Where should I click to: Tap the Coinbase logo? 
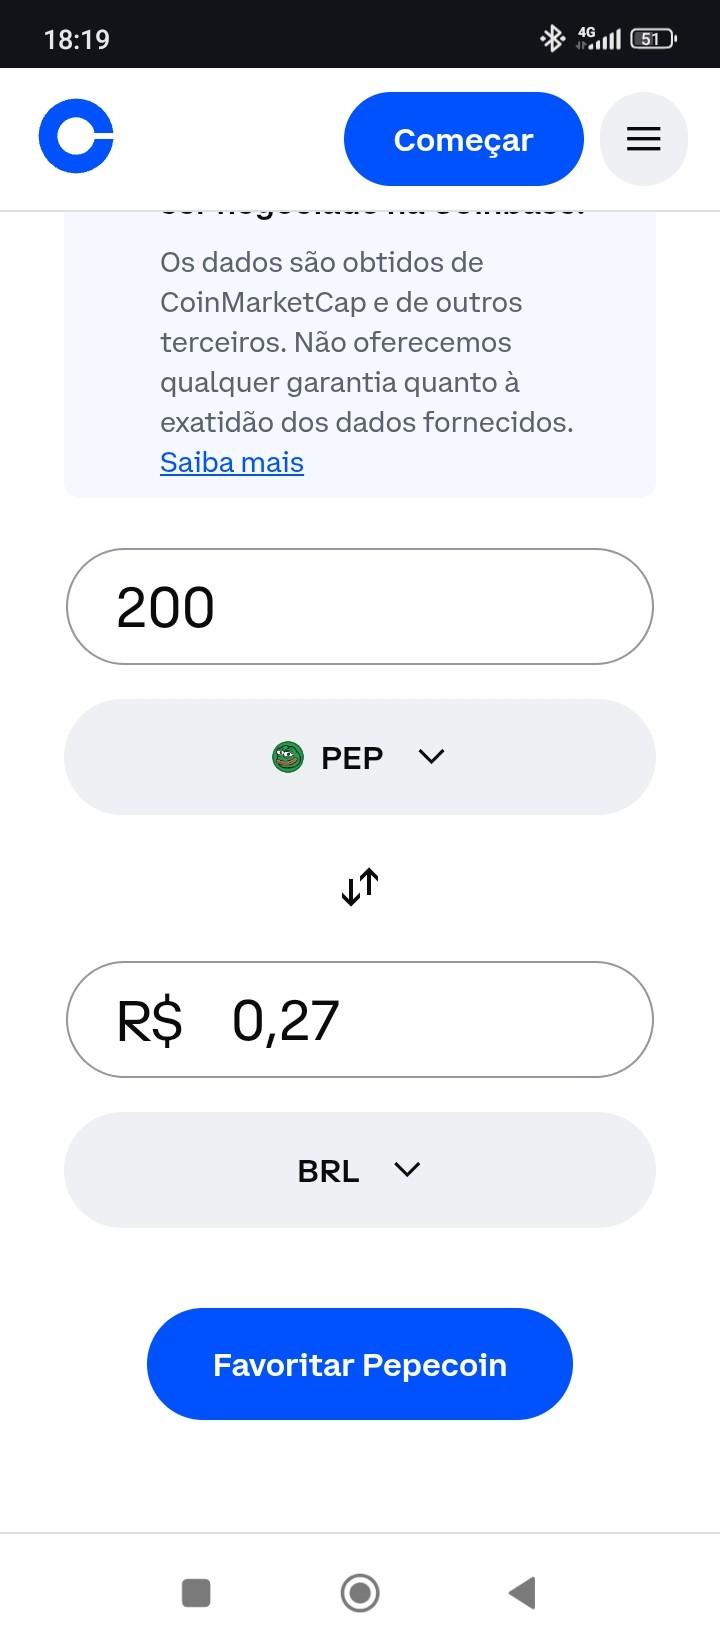(76, 137)
